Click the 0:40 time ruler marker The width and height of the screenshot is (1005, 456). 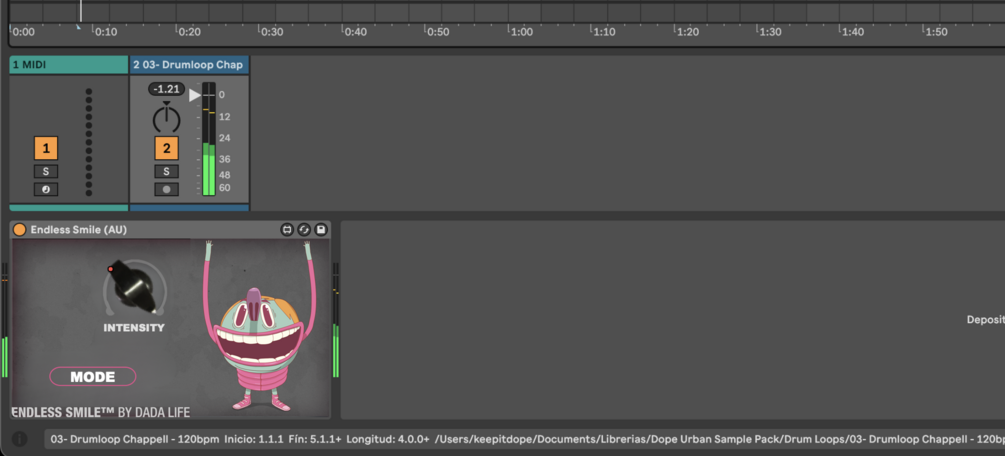tap(355, 31)
